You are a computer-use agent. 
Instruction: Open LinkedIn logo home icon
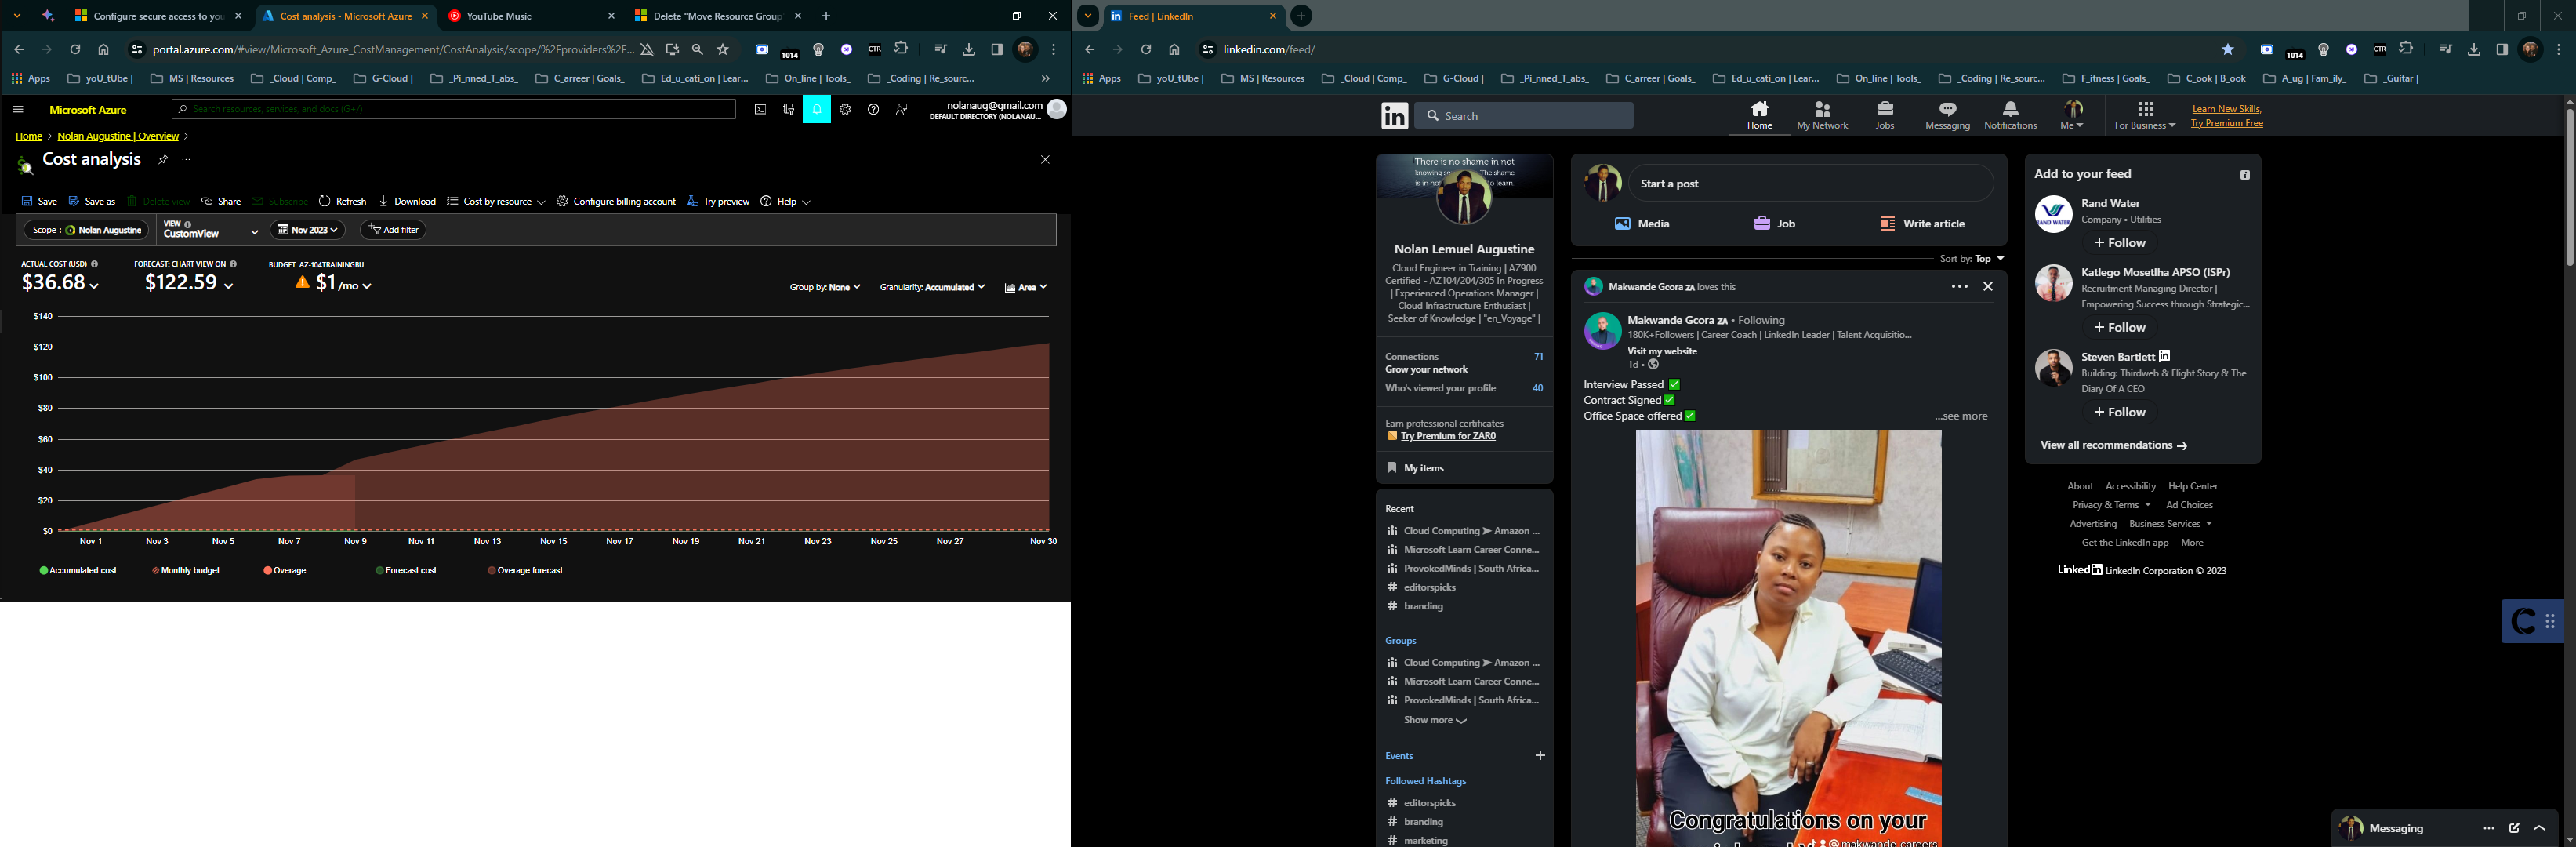(x=1394, y=116)
